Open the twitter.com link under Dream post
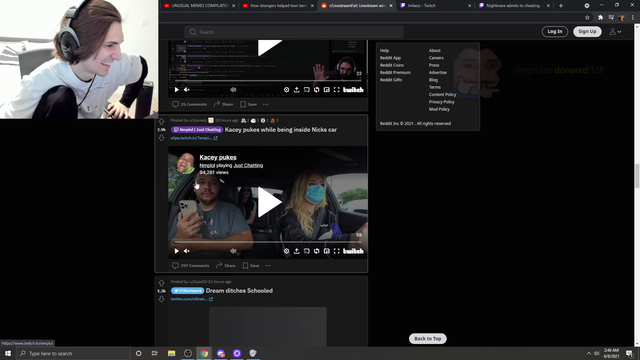Image resolution: width=640 pixels, height=360 pixels. pos(191,299)
